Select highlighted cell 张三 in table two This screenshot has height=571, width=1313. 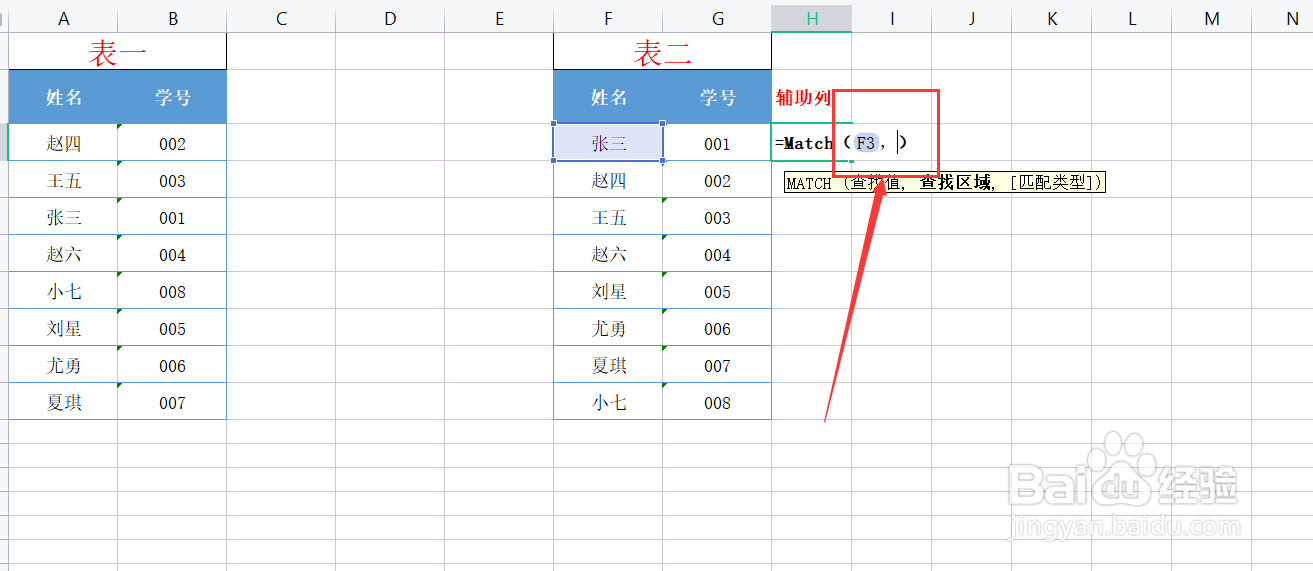tap(608, 143)
